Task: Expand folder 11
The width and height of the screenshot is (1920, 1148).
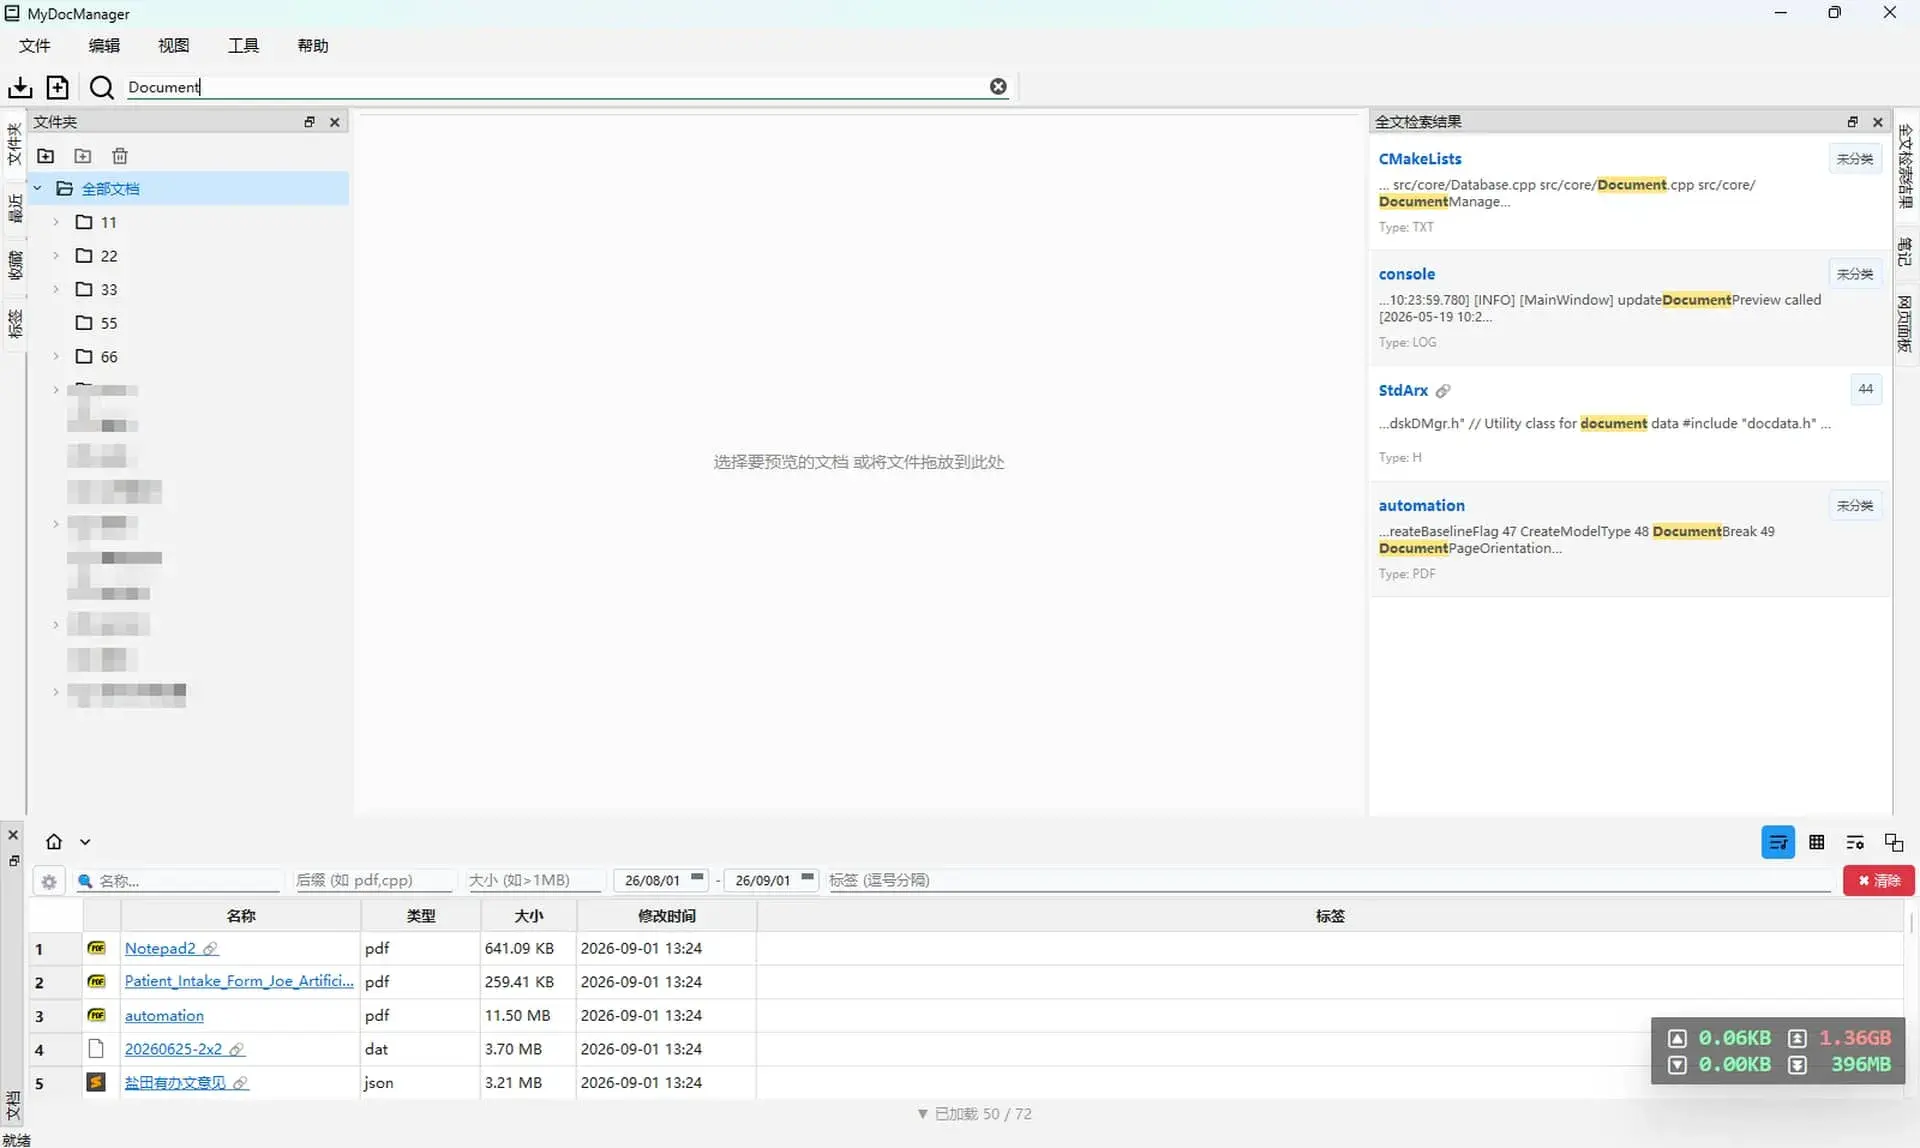Action: pyautogui.click(x=56, y=222)
